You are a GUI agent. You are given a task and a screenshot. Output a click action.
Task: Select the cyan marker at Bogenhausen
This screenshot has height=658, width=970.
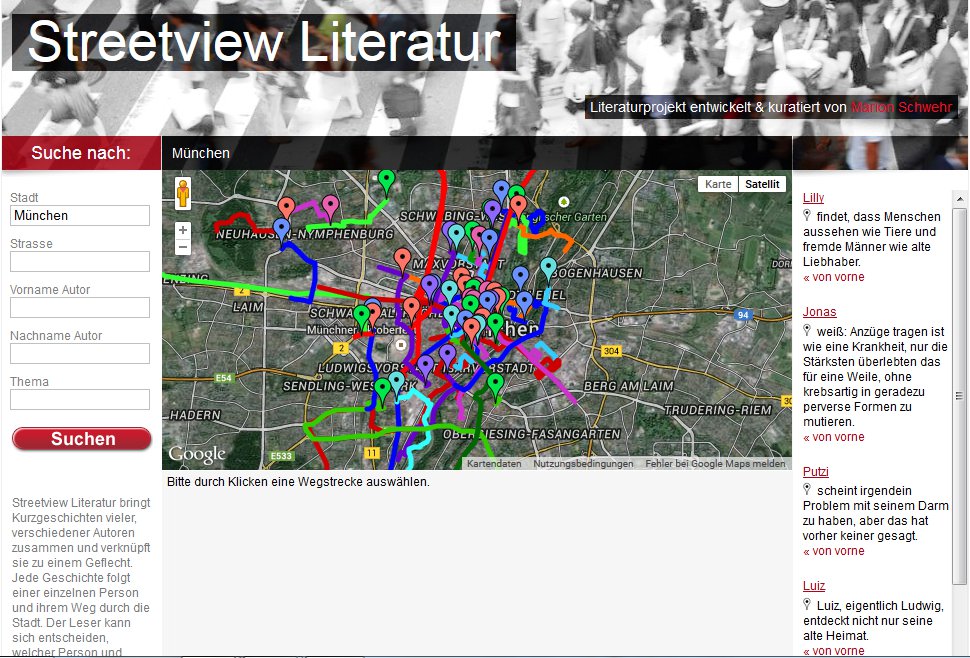(x=548, y=269)
